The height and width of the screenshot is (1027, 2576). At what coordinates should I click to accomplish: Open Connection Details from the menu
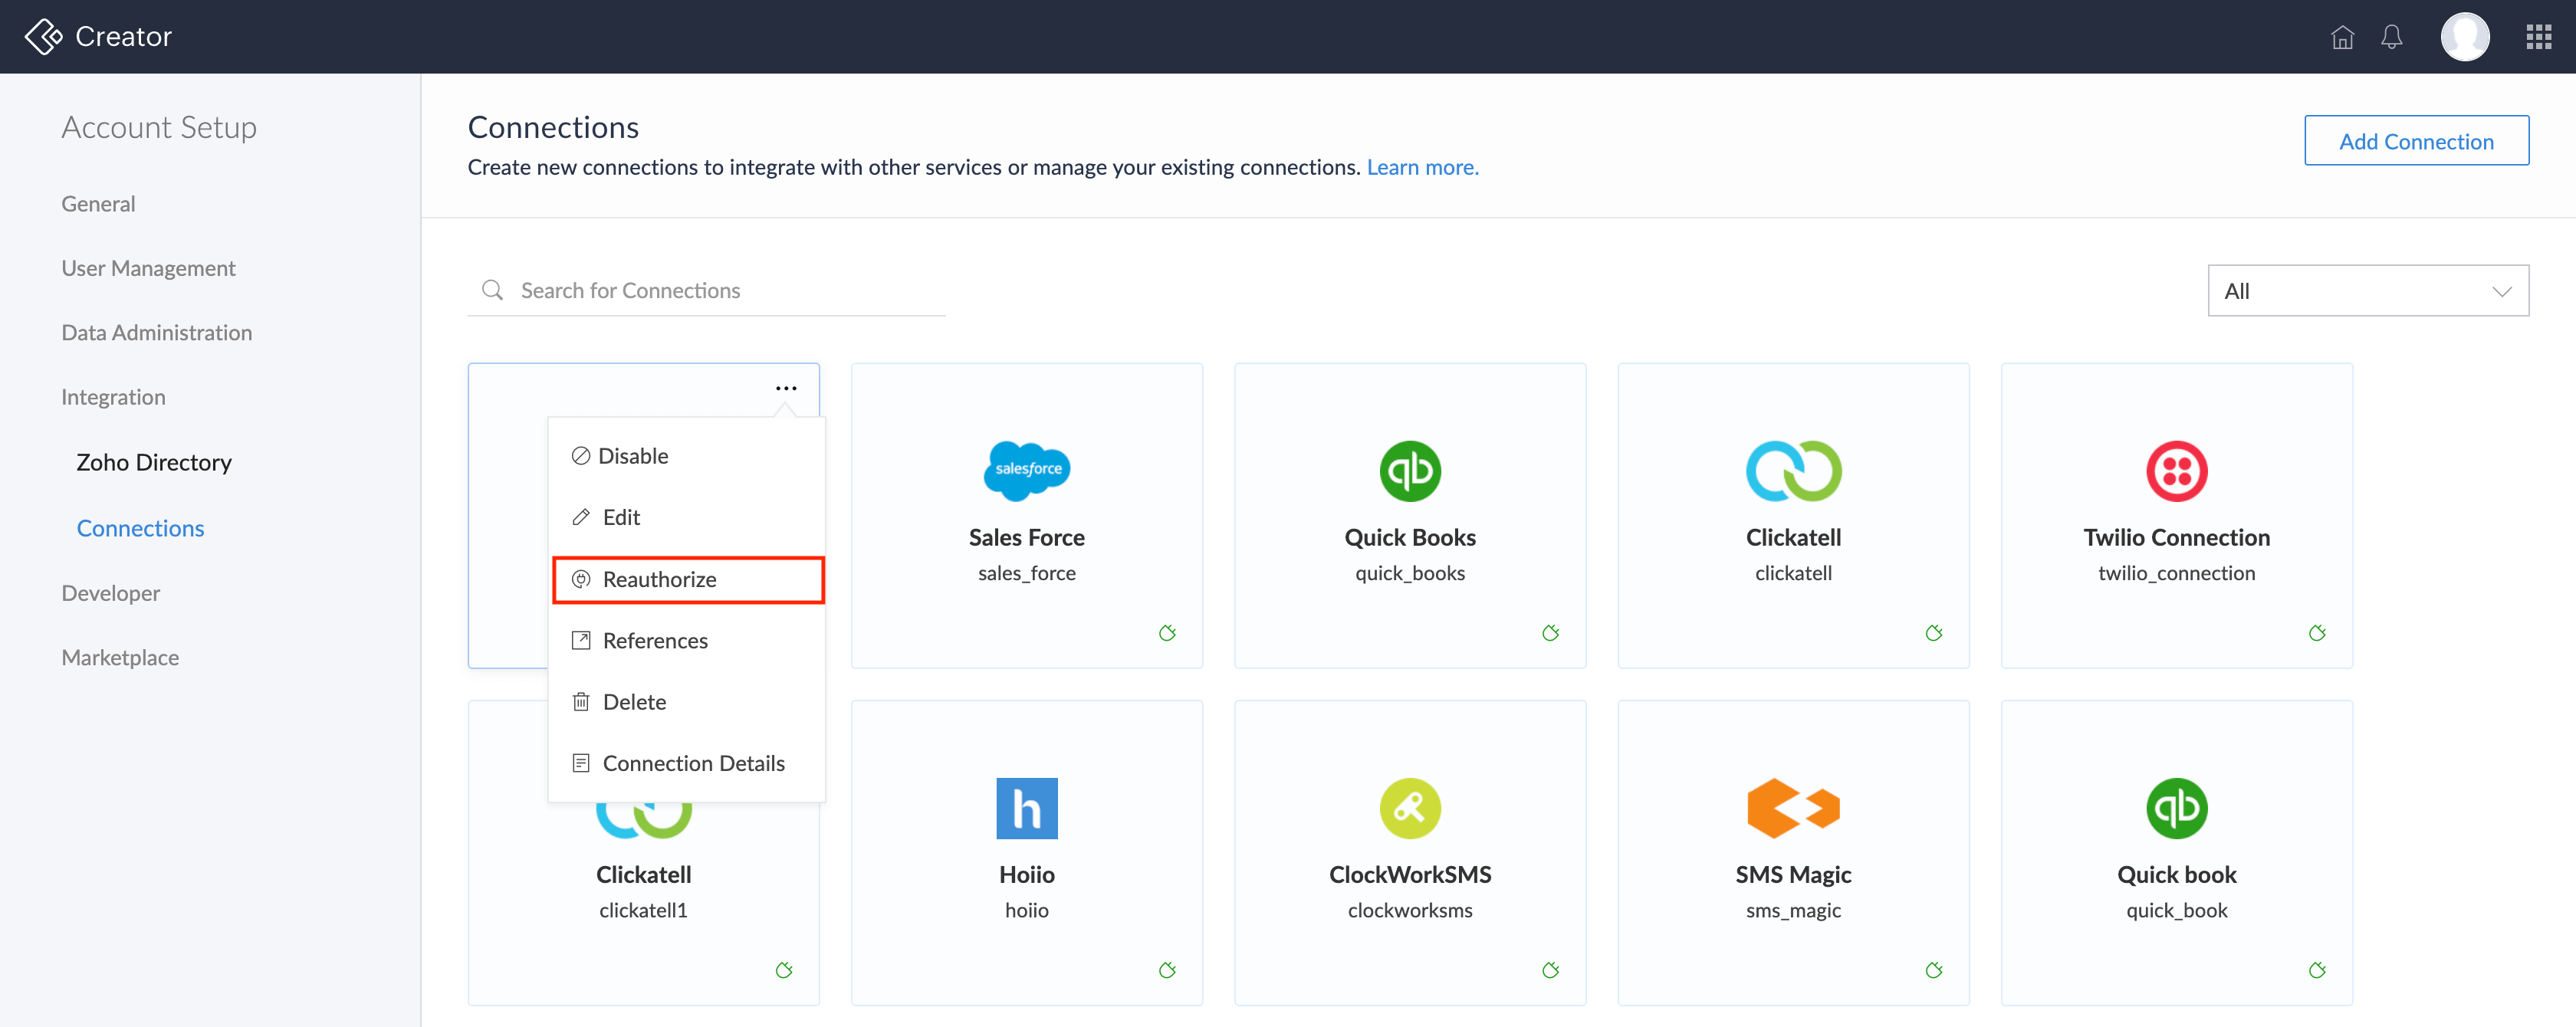pyautogui.click(x=687, y=764)
